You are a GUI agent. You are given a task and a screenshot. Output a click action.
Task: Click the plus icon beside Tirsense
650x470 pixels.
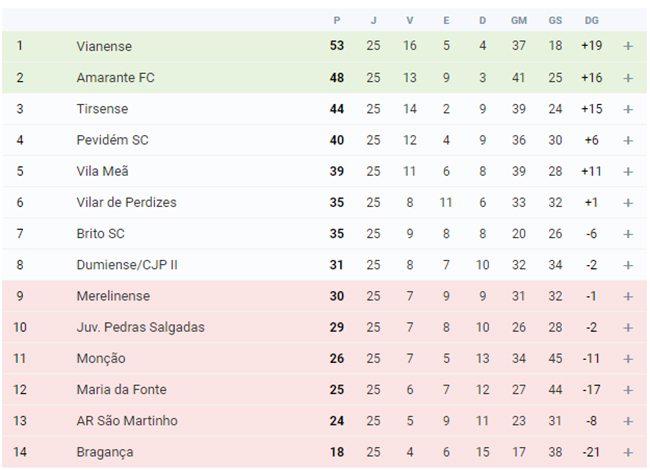pyautogui.click(x=628, y=109)
